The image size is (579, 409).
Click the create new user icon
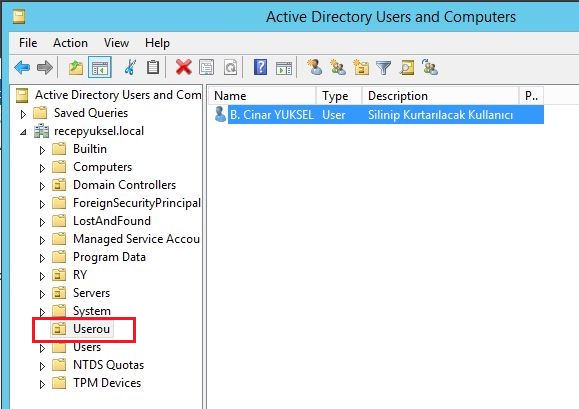pos(315,68)
